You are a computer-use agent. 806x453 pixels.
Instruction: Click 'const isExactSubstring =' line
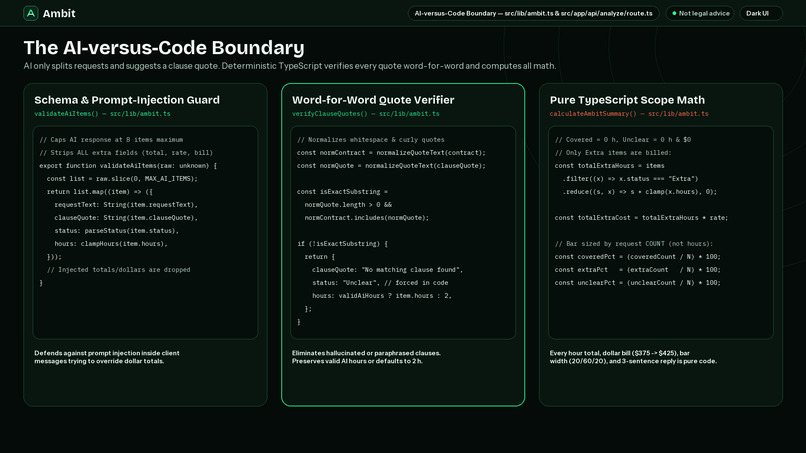tap(342, 191)
